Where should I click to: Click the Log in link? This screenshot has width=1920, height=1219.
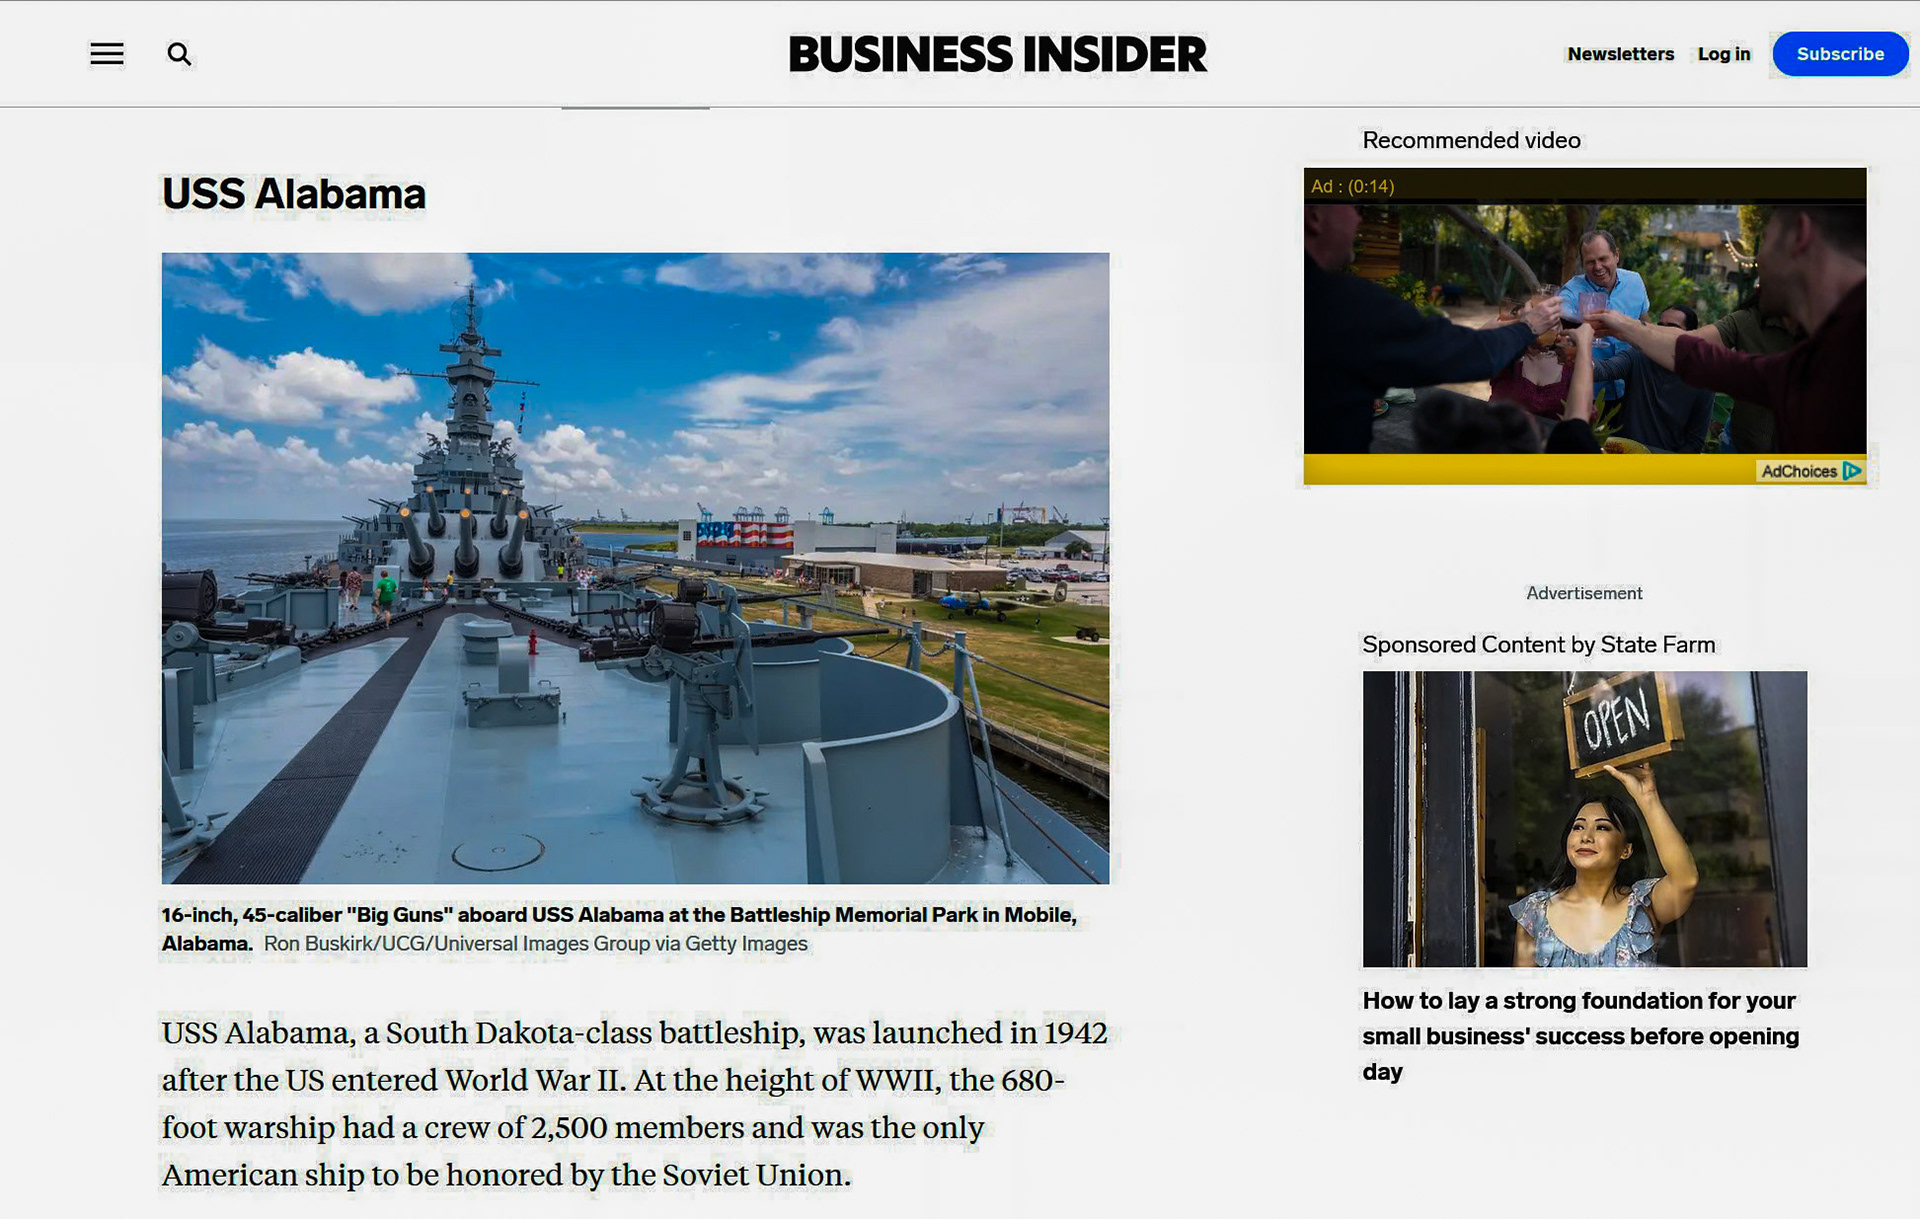click(x=1723, y=54)
